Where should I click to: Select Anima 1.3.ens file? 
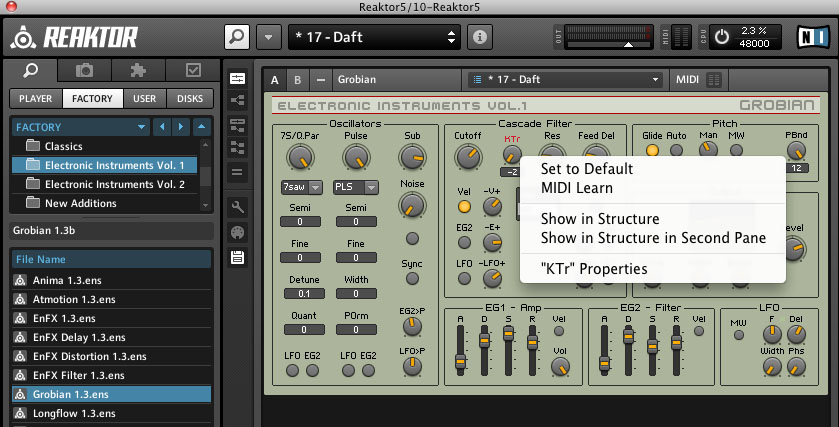click(111, 280)
